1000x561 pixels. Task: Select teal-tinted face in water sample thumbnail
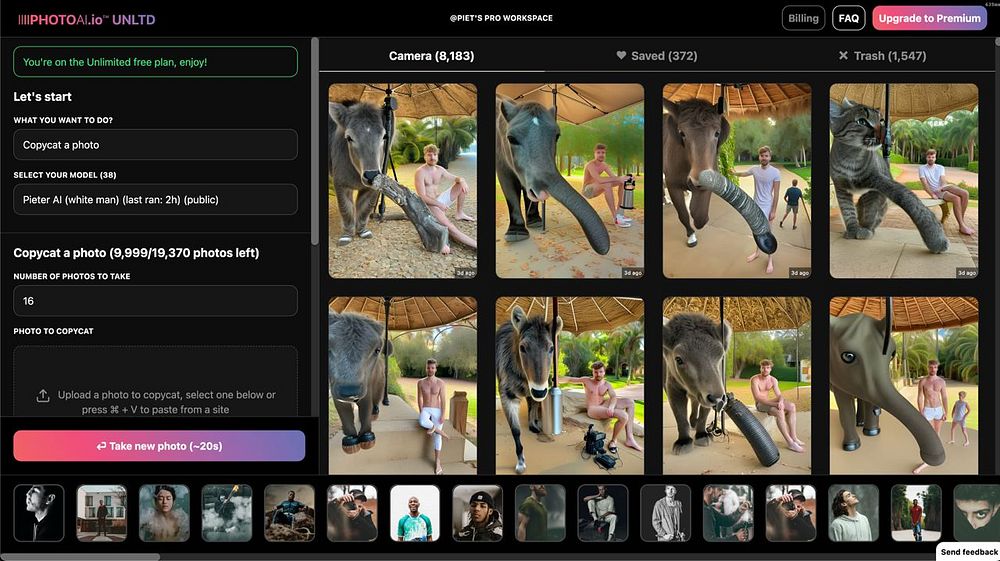[164, 513]
